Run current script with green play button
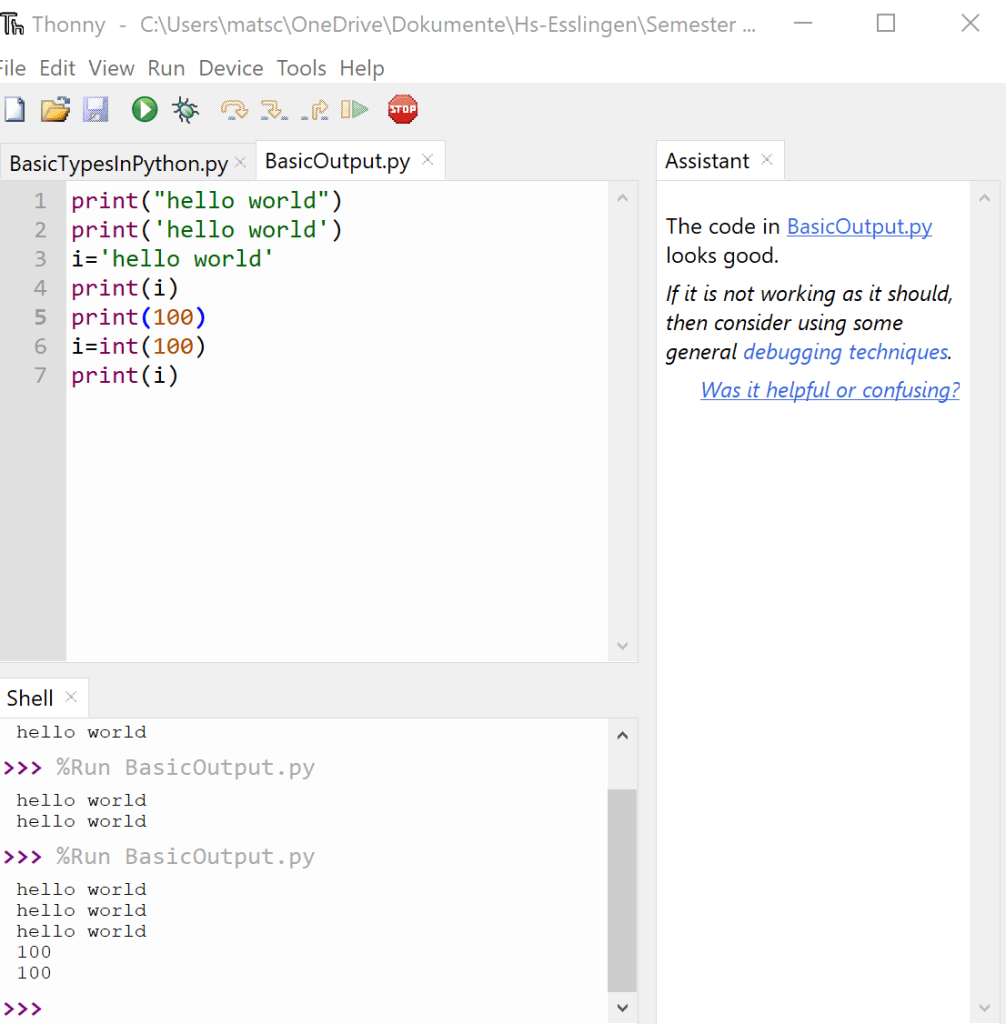Viewport: 1006px width, 1024px height. (144, 109)
